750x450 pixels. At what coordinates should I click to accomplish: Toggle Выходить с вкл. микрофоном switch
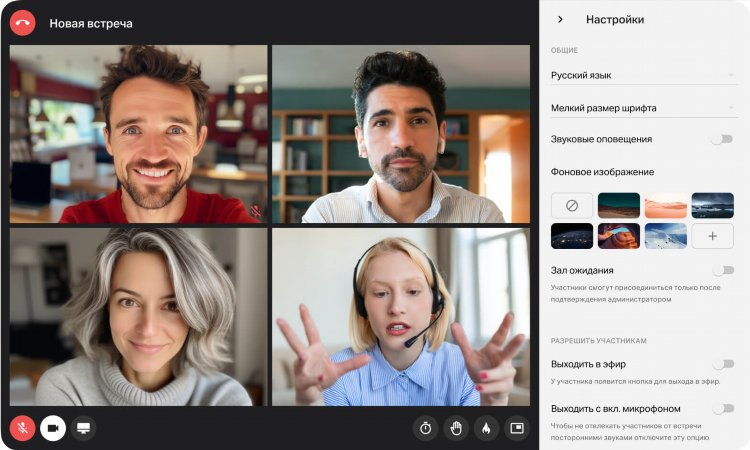(x=723, y=408)
